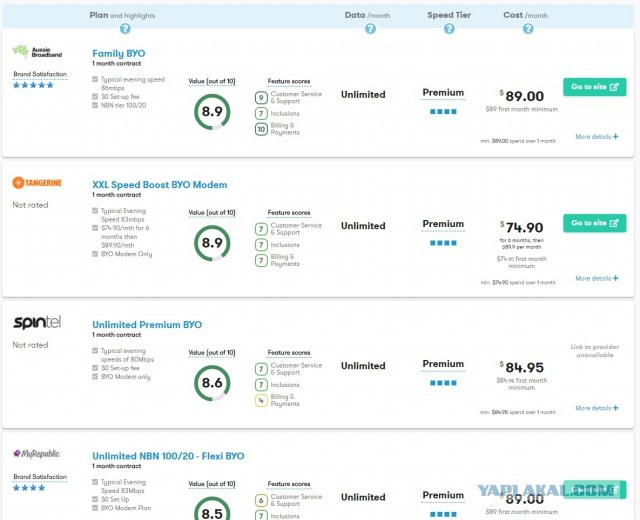Click help icon under Cost /month
This screenshot has height=520, width=640.
tap(528, 29)
